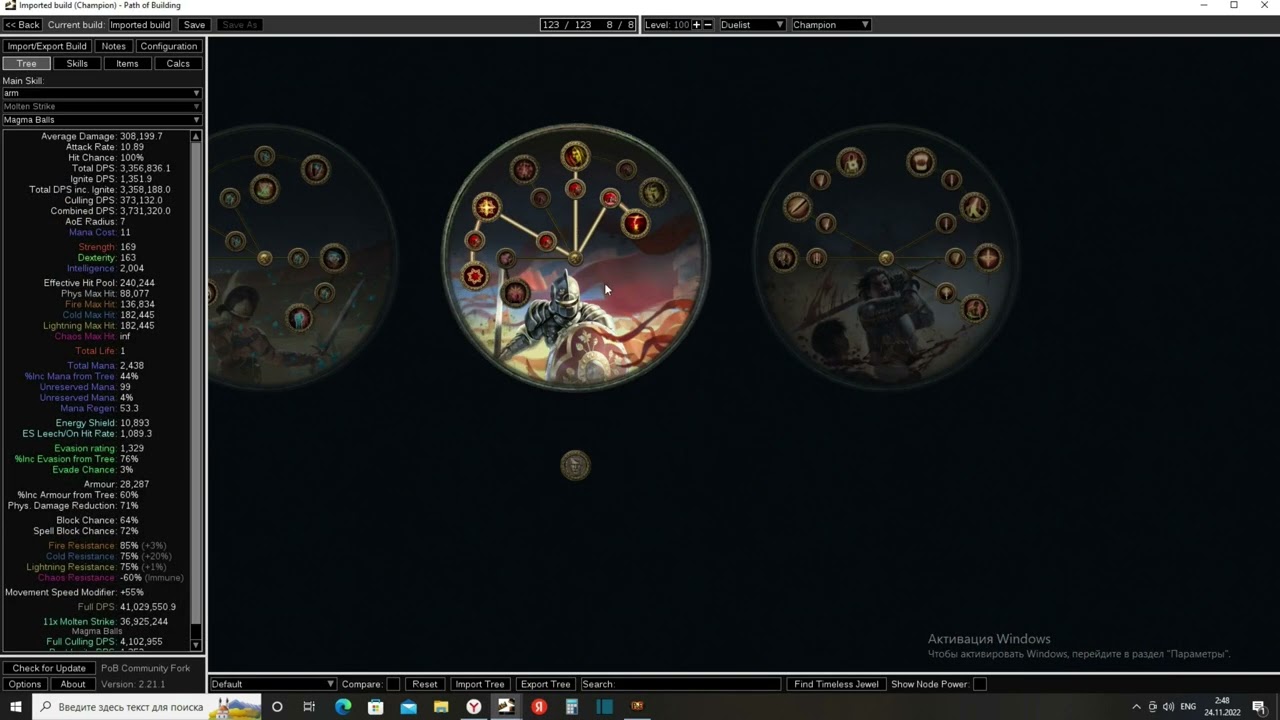Image resolution: width=1280 pixels, height=720 pixels.
Task: Select the dim golden unallocated notable in Champion wheel
Action: point(653,191)
